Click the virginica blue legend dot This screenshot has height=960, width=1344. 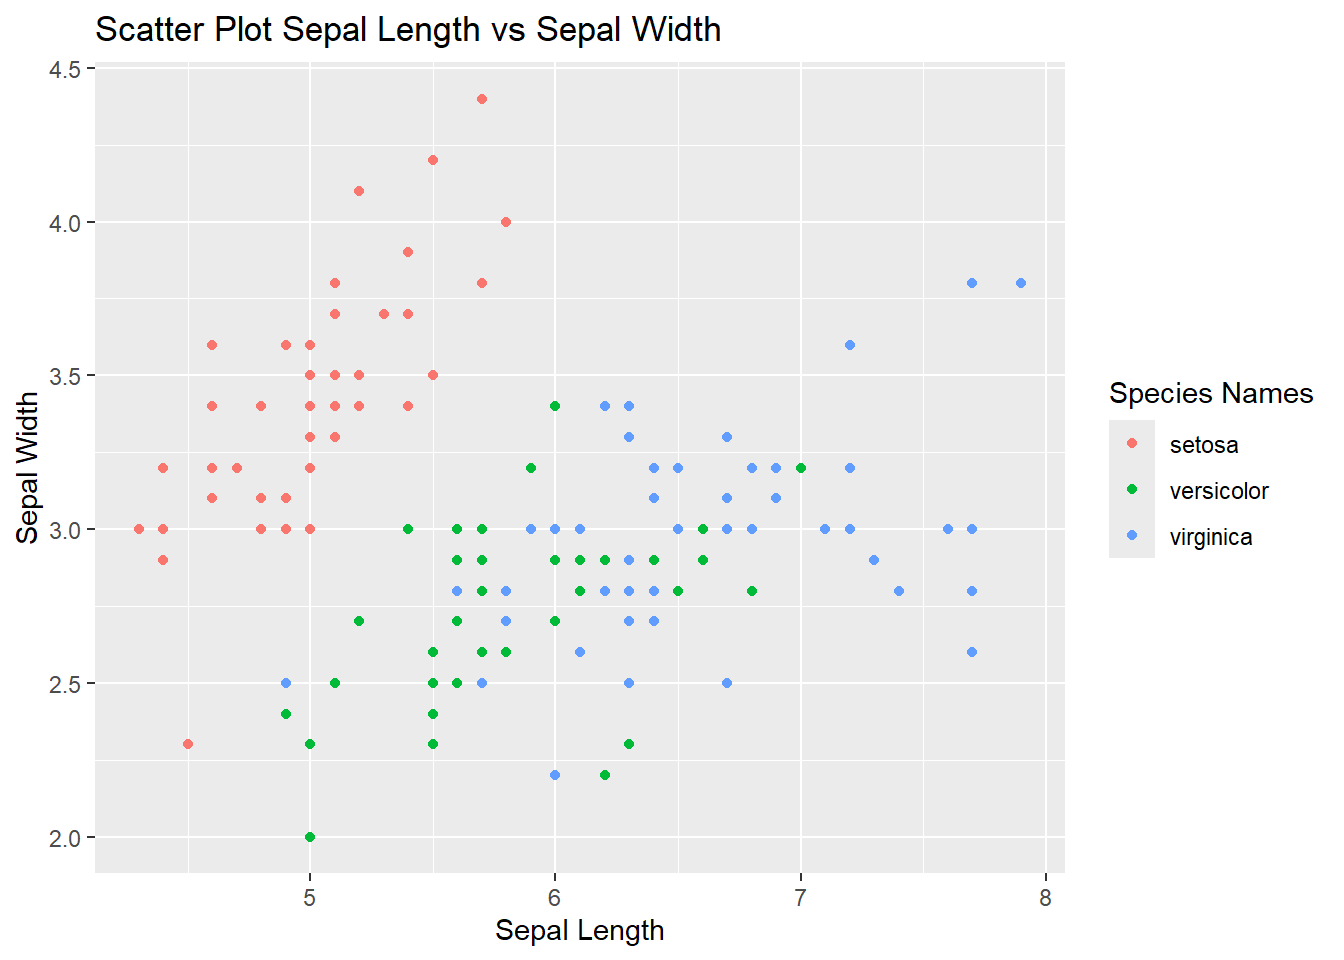(1132, 535)
